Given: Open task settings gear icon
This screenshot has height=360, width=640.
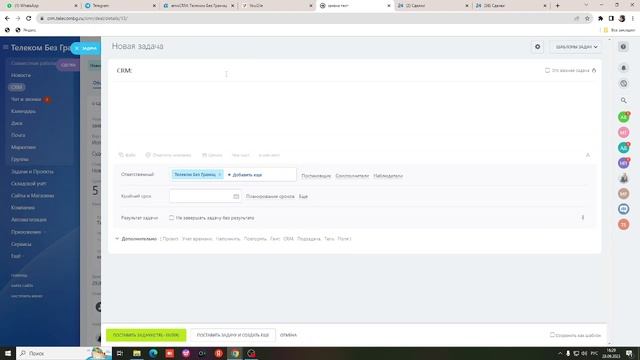Looking at the screenshot, I should point(538,47).
